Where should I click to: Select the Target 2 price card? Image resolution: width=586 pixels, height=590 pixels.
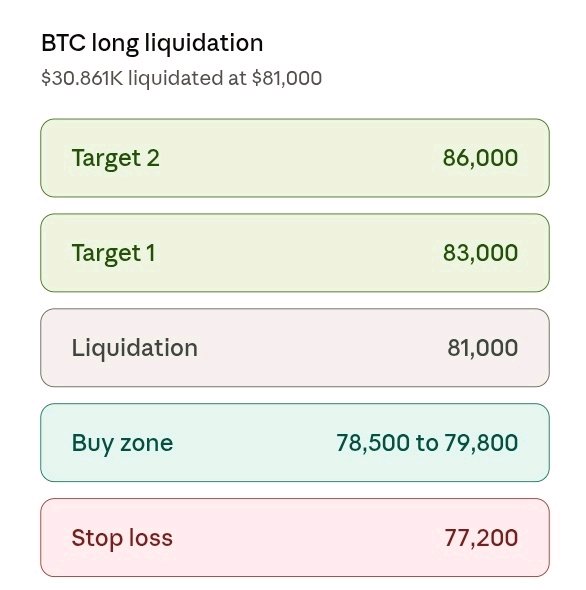295,158
